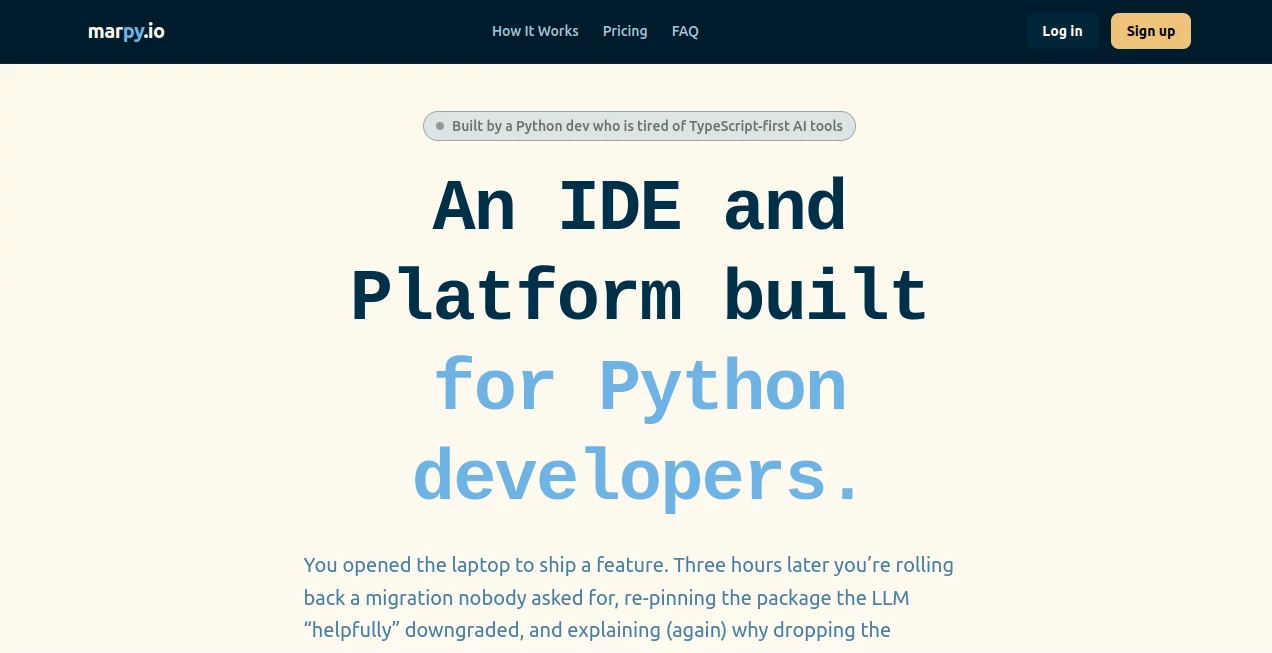Click the 'Built by a Python dev' badge
Image resolution: width=1272 pixels, height=653 pixels.
[x=639, y=126]
